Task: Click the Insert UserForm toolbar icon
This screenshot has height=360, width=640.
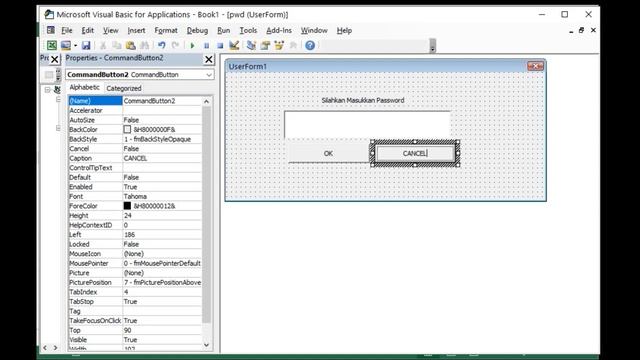Action: point(65,45)
